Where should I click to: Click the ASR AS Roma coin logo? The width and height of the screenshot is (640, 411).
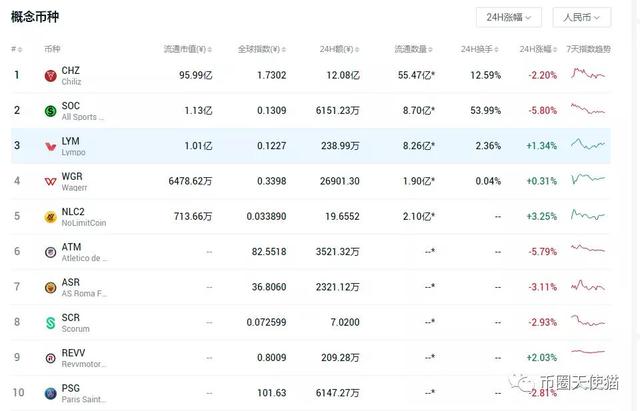50,287
